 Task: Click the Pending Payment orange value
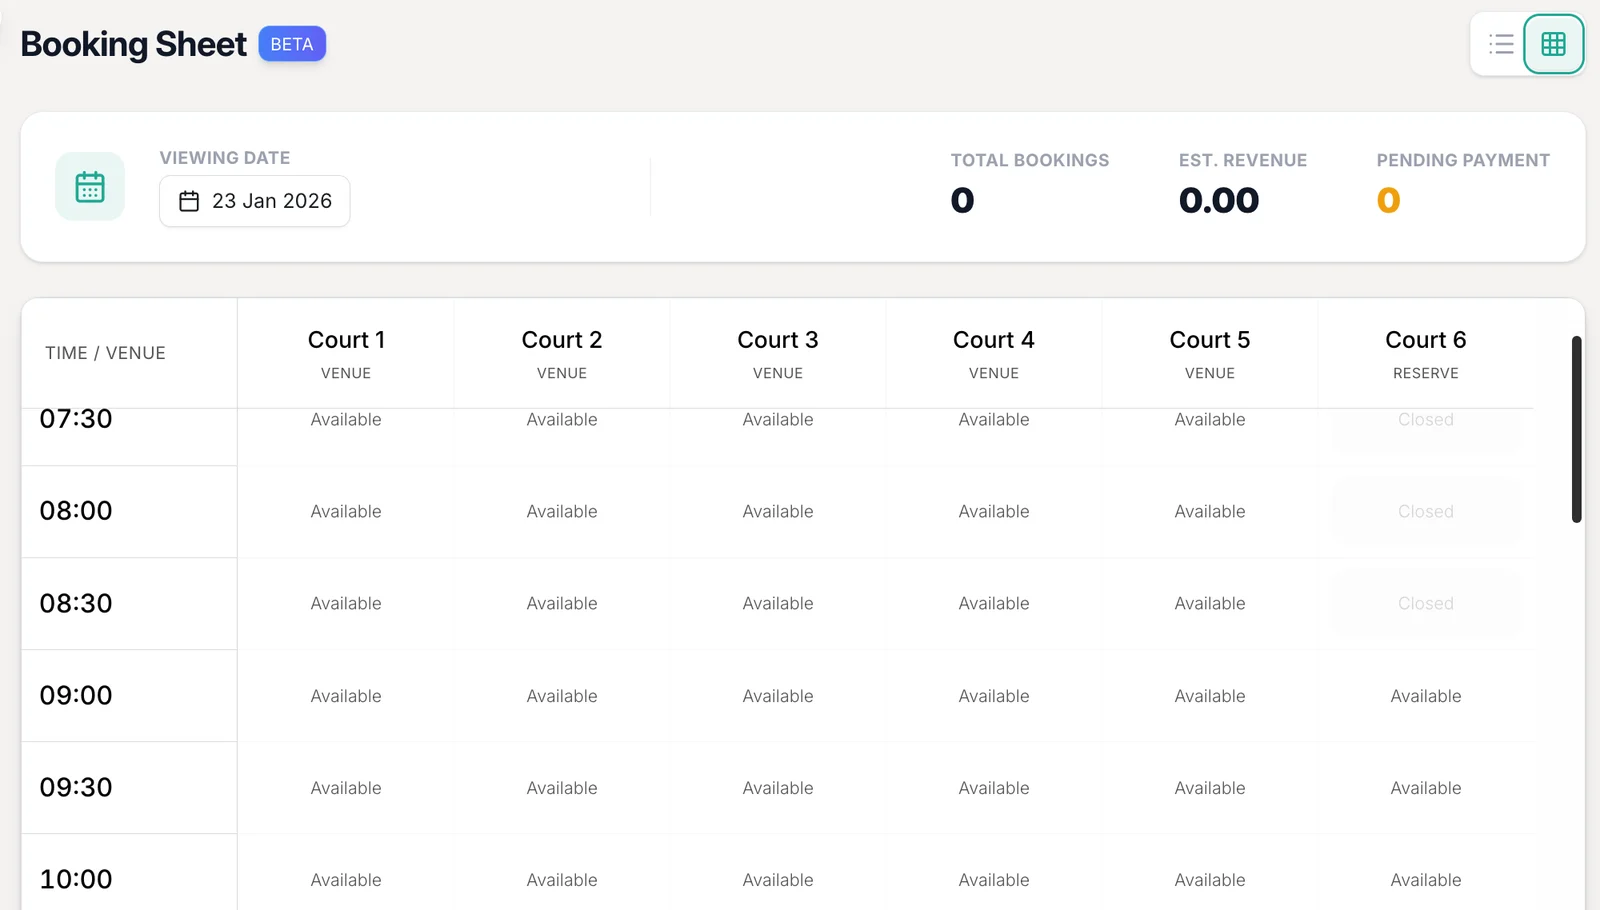point(1388,201)
